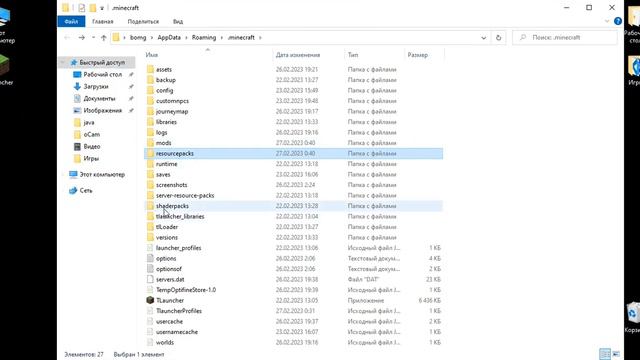Expand the address bar history dropdown

(484, 38)
